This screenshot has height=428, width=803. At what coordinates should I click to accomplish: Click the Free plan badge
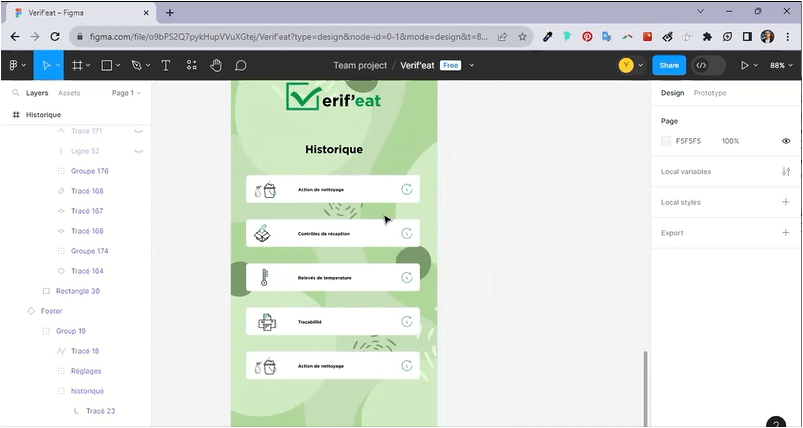(x=451, y=65)
